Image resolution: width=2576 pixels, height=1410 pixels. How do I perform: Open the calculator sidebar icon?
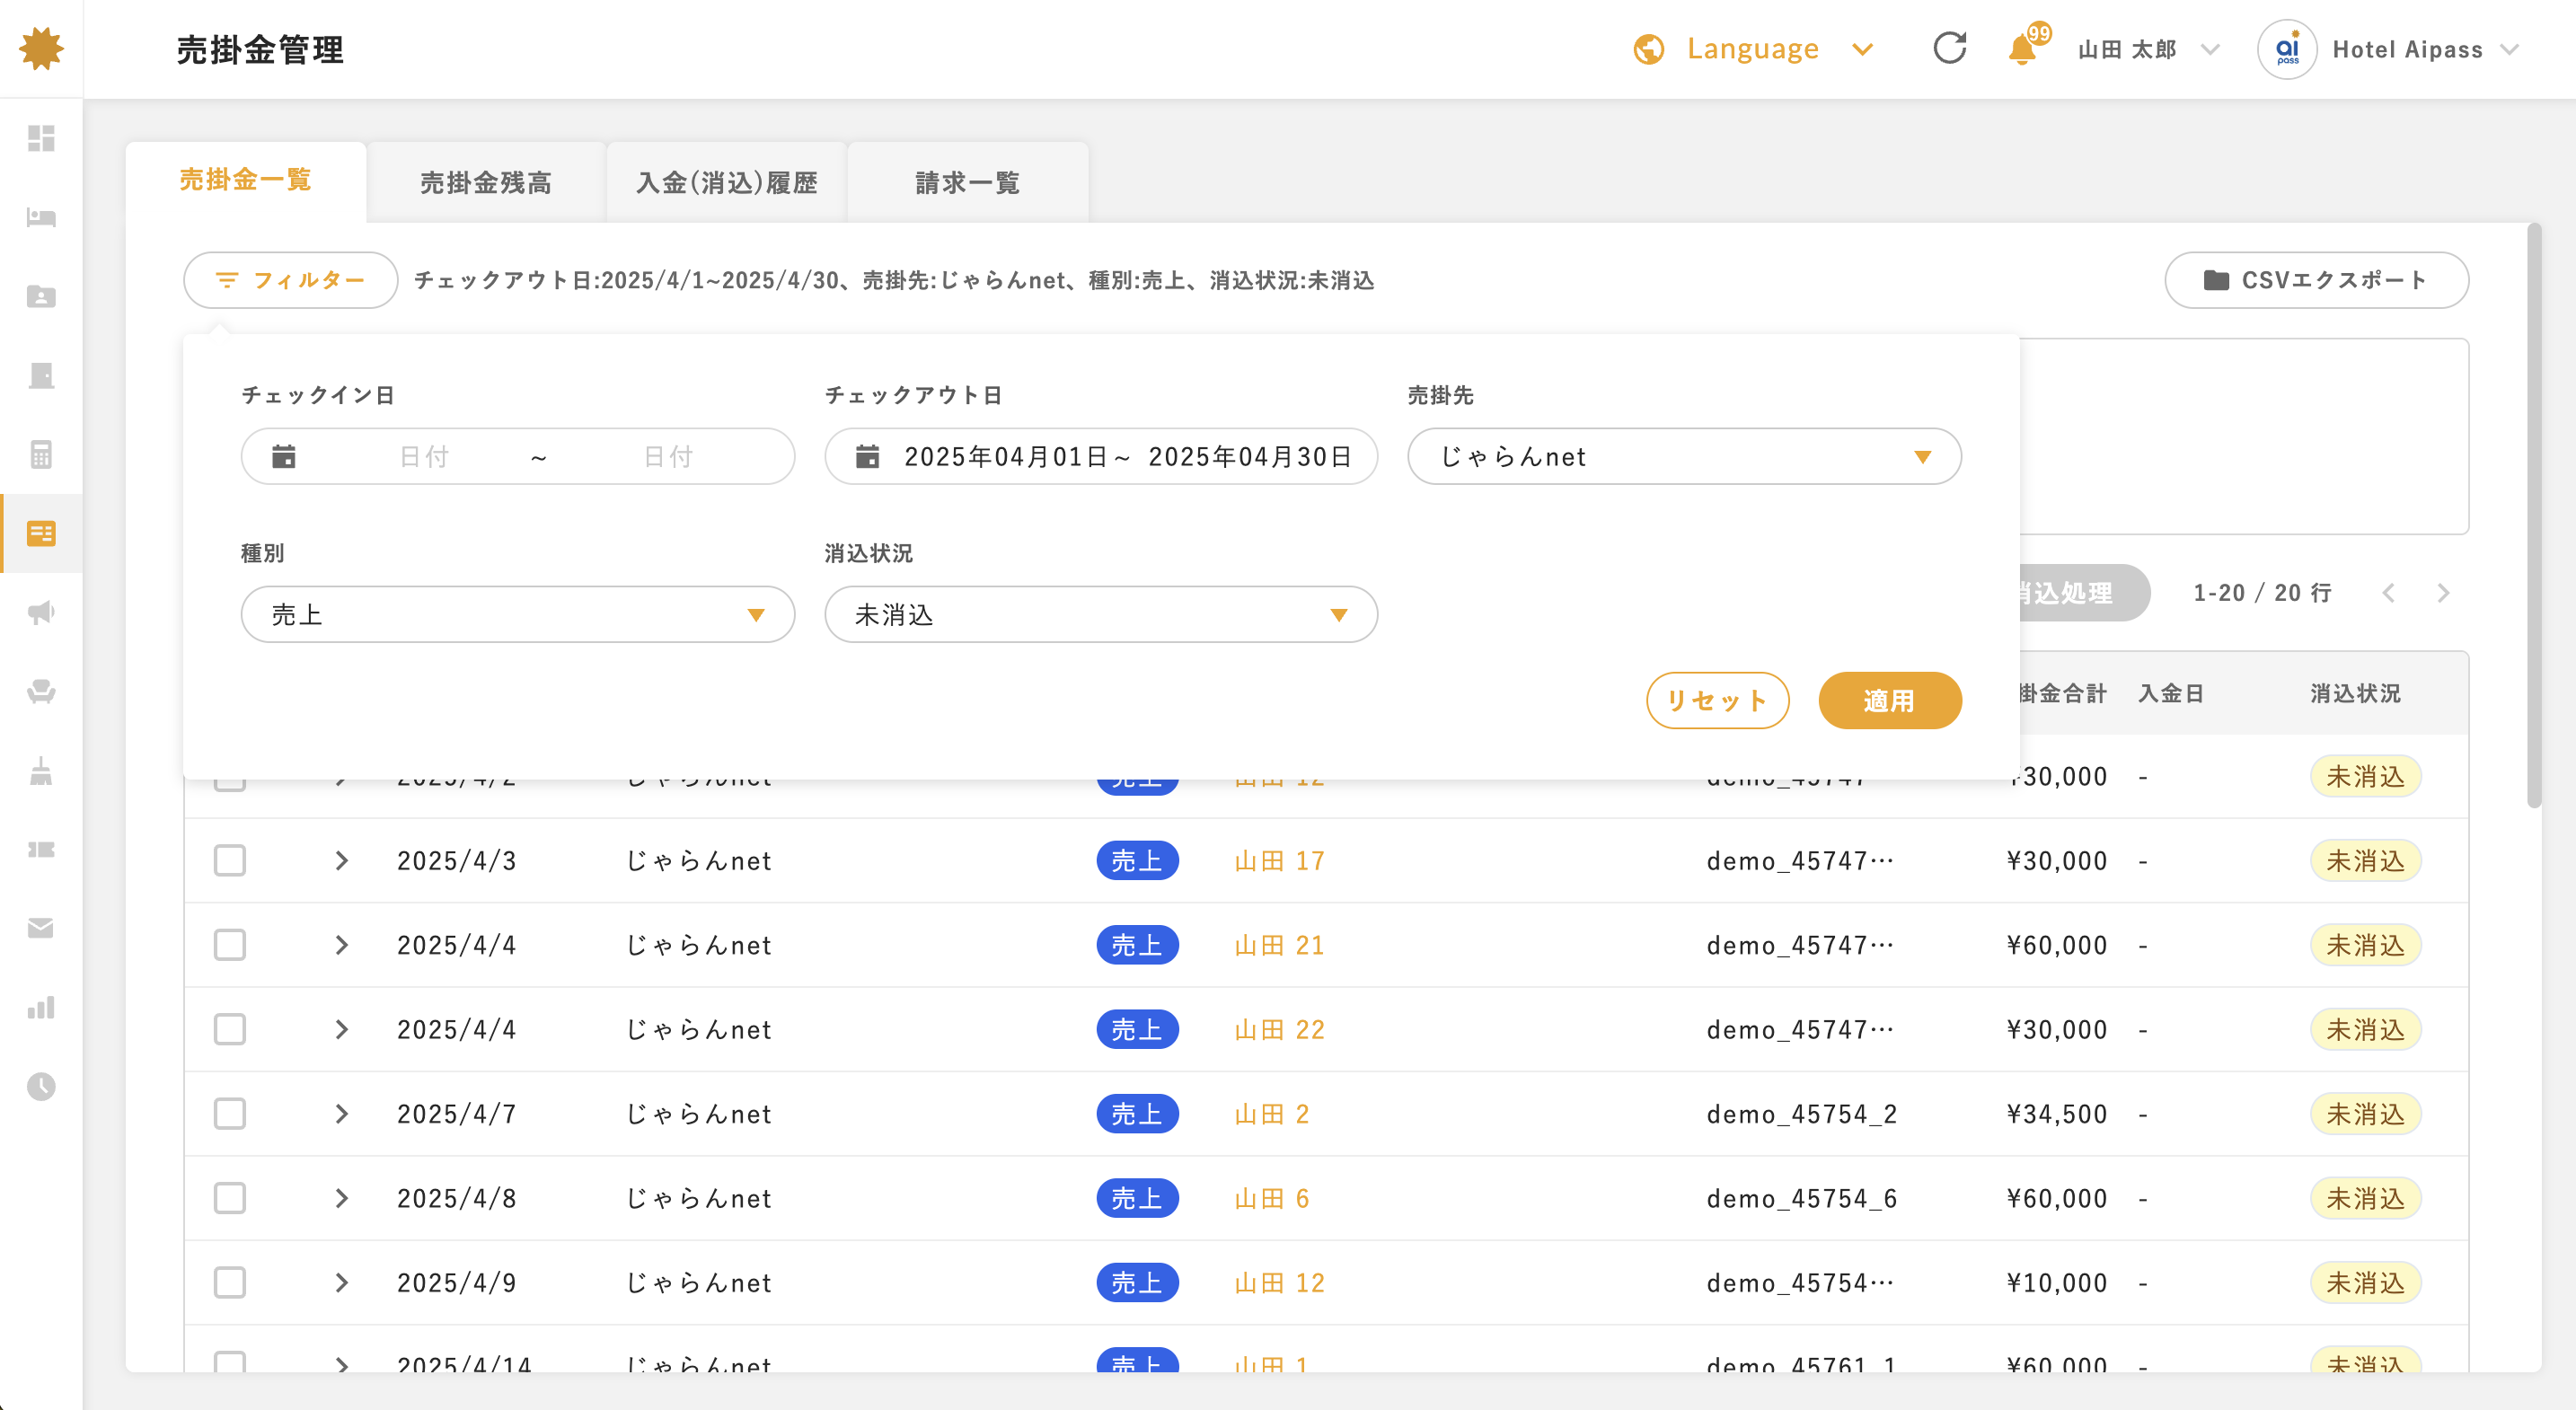(41, 454)
